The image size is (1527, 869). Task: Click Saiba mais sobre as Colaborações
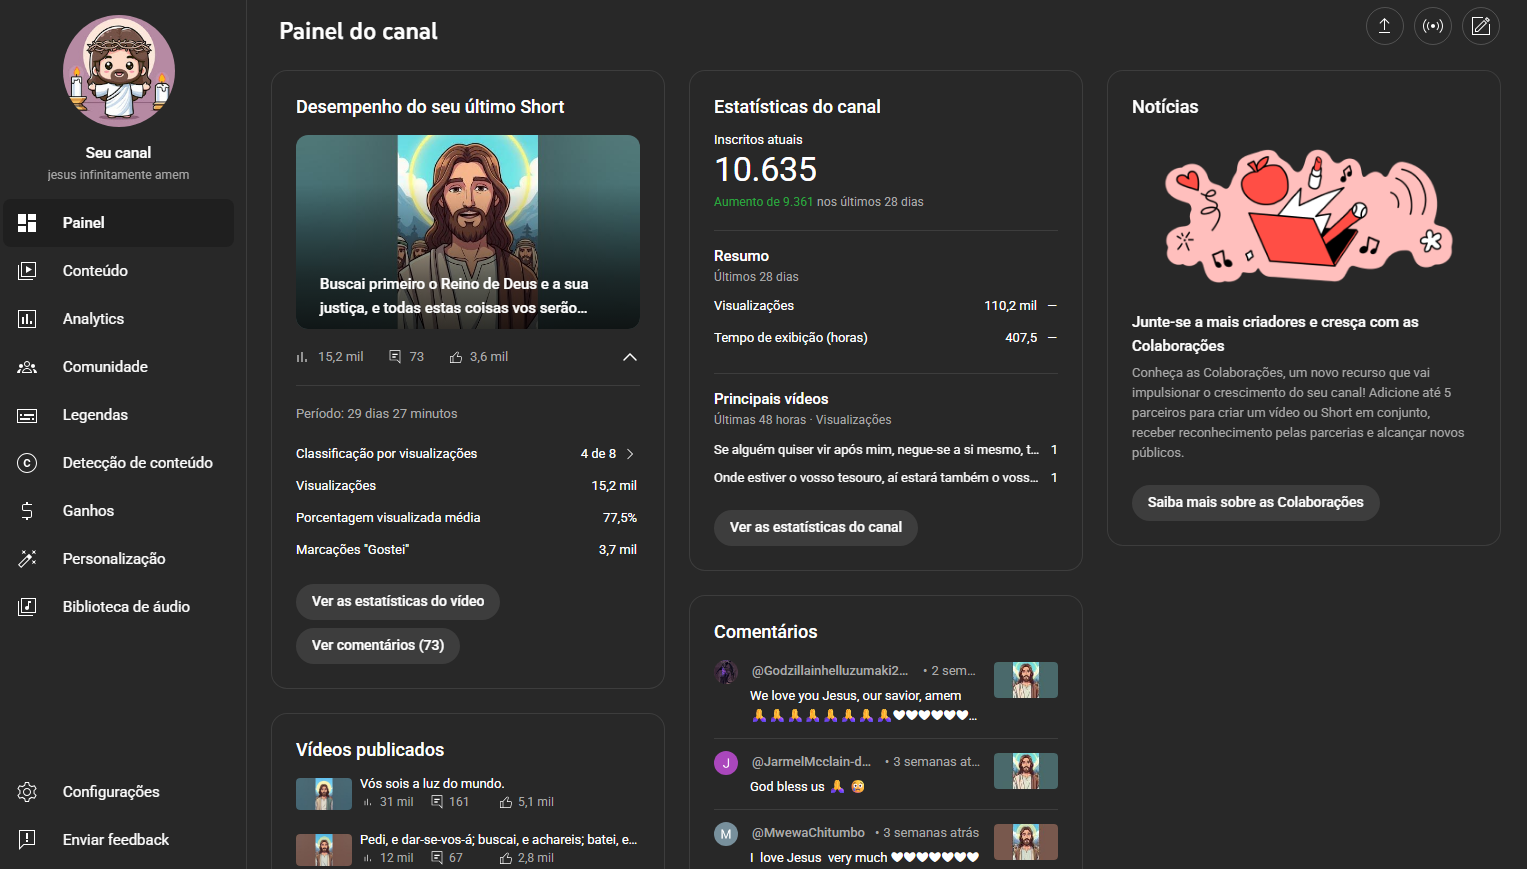(x=1254, y=502)
